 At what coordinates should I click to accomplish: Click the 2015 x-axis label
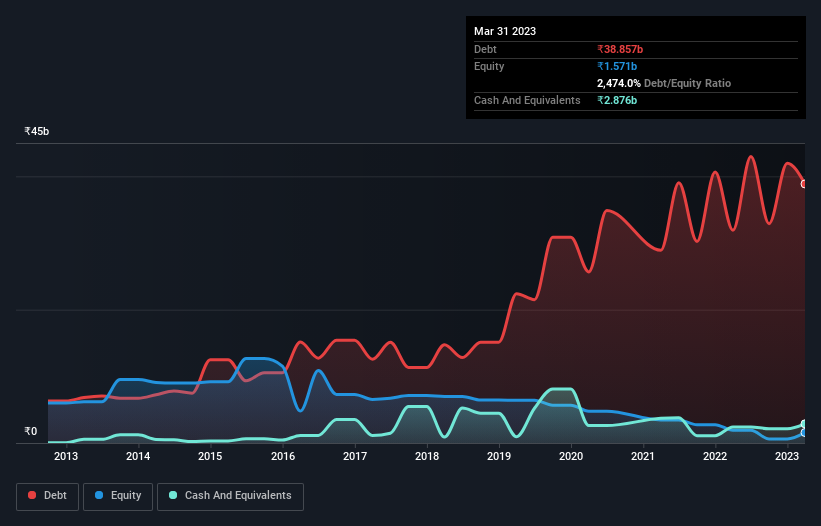click(x=210, y=456)
